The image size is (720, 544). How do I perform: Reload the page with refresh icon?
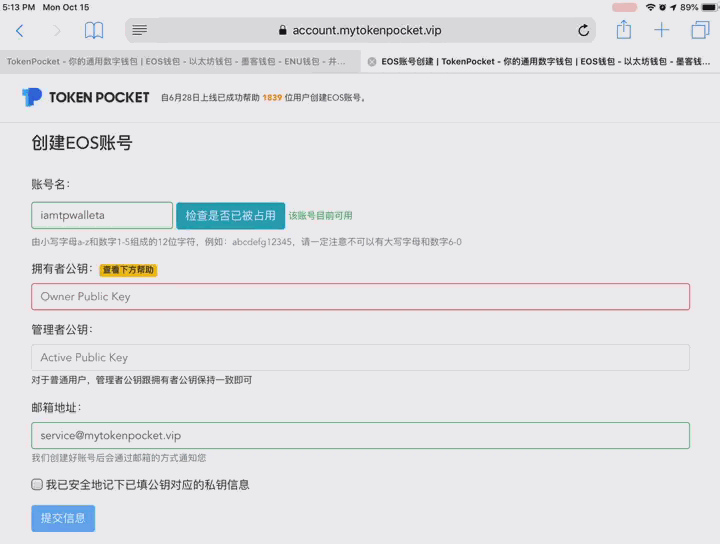tap(584, 30)
